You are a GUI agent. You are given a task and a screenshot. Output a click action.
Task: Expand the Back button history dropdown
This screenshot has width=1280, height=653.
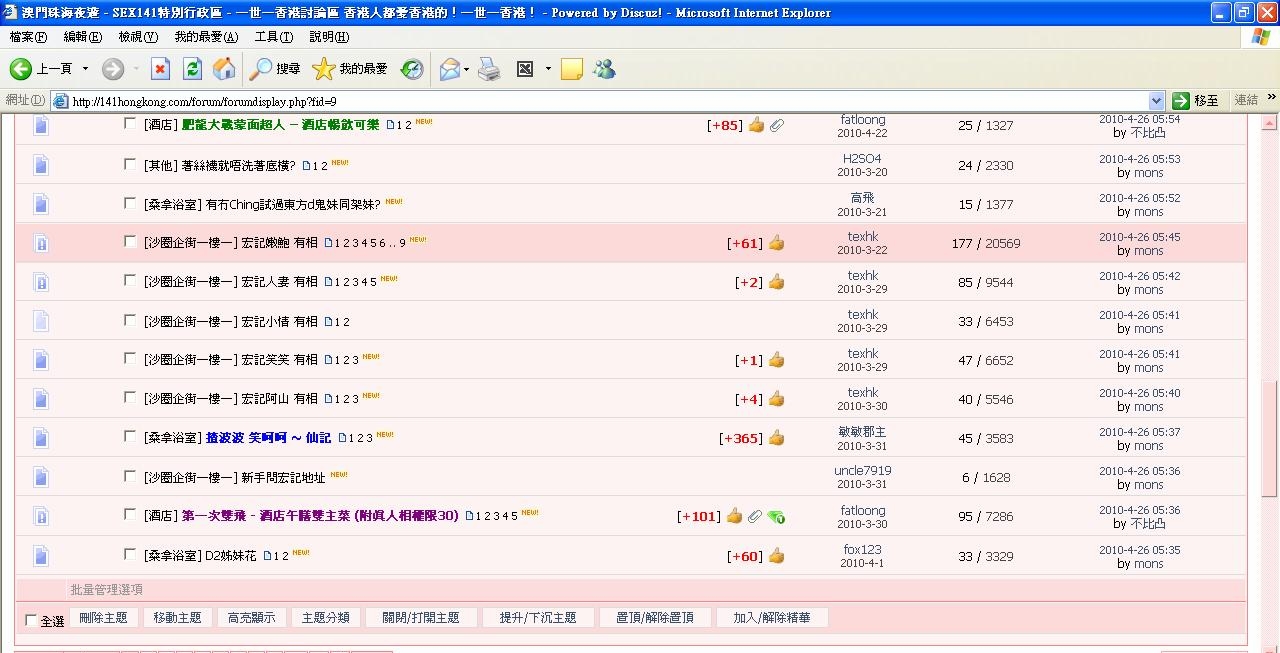(x=85, y=69)
